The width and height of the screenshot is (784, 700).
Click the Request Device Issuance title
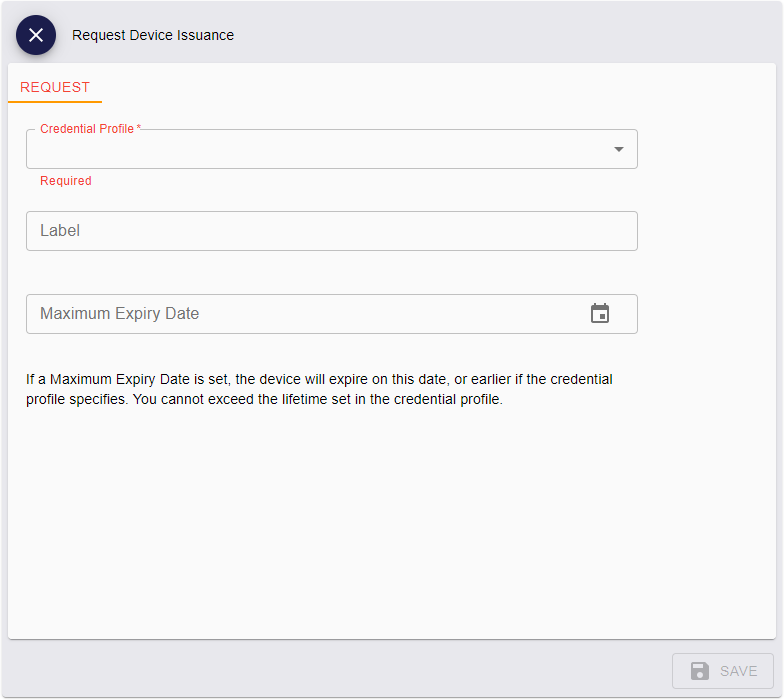tap(153, 35)
